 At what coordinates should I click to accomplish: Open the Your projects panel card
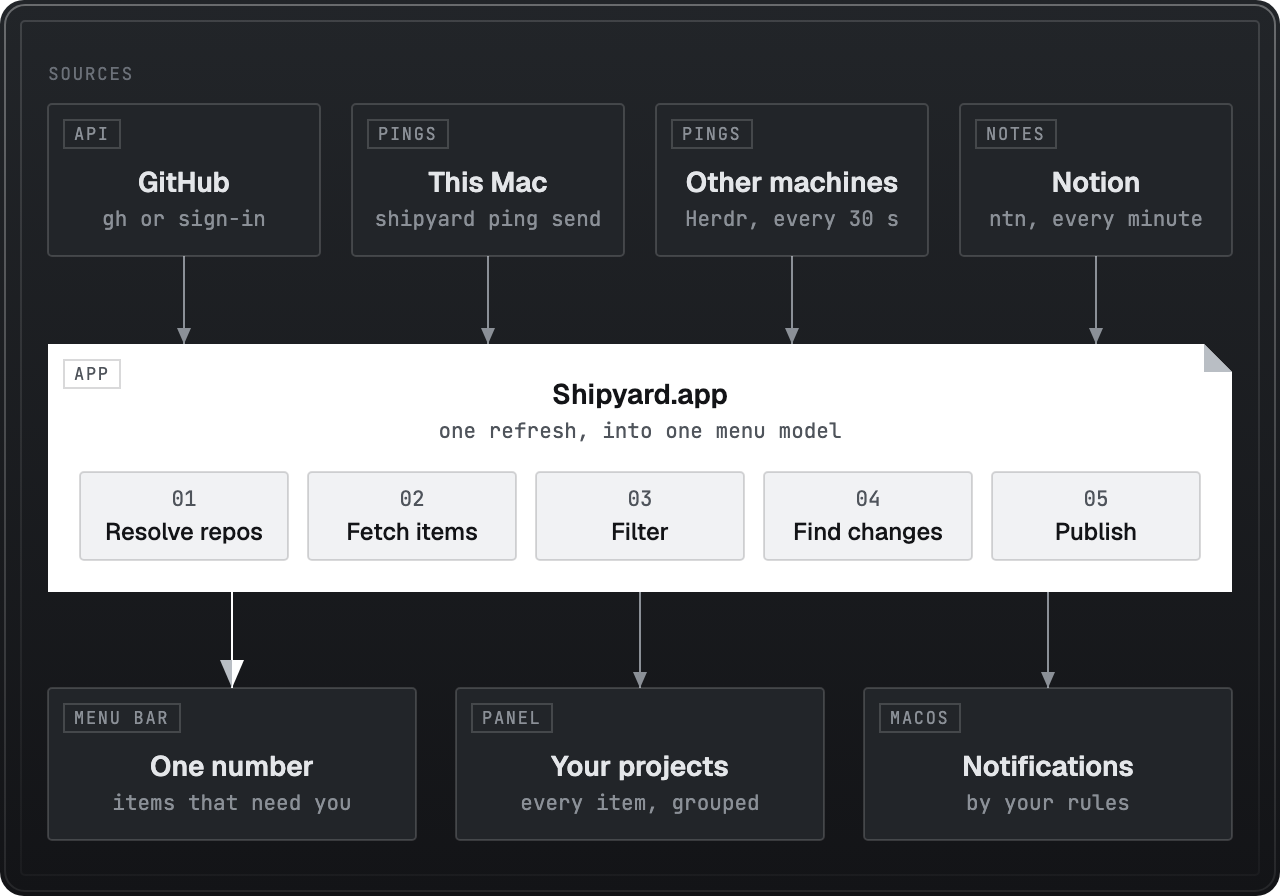click(x=640, y=764)
